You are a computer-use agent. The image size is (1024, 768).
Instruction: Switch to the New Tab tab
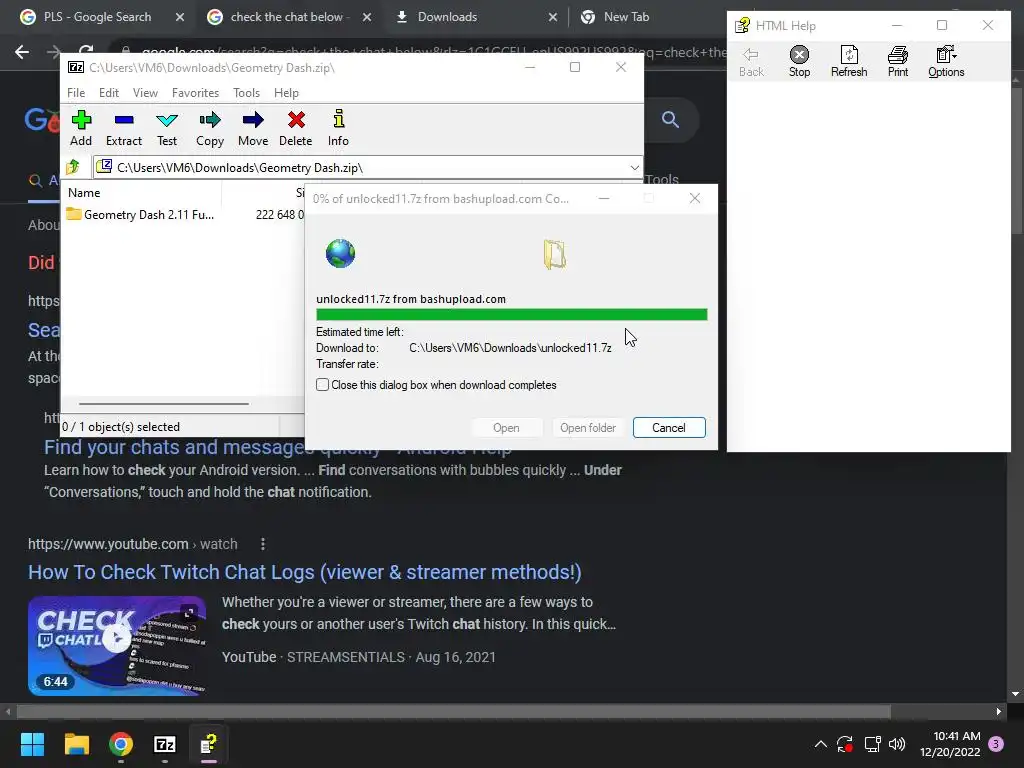point(626,17)
